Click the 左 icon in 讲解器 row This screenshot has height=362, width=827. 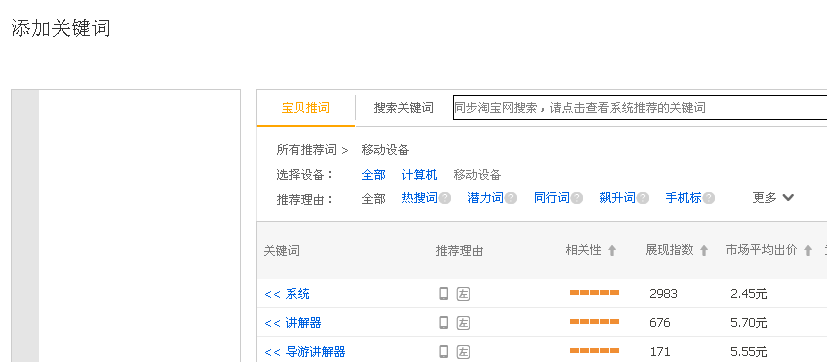coord(463,322)
